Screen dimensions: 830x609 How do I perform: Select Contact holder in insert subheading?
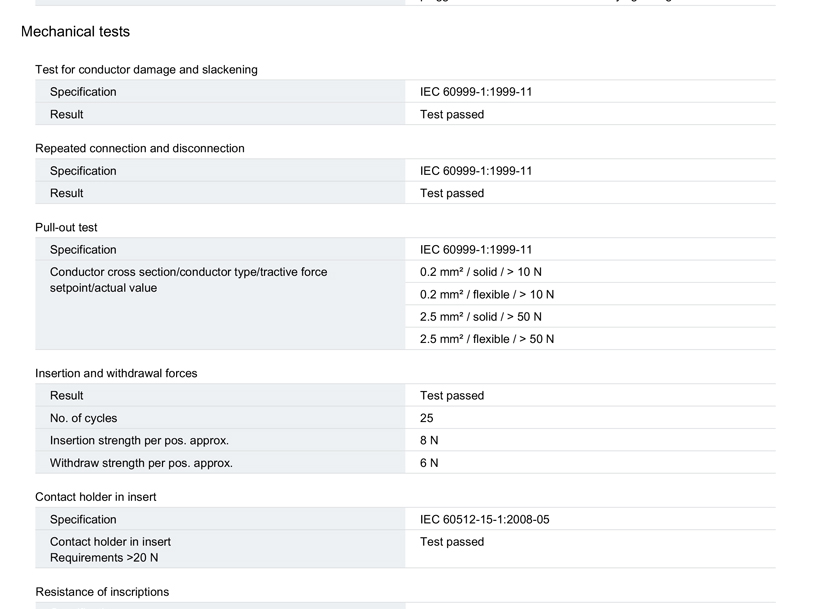(x=96, y=497)
